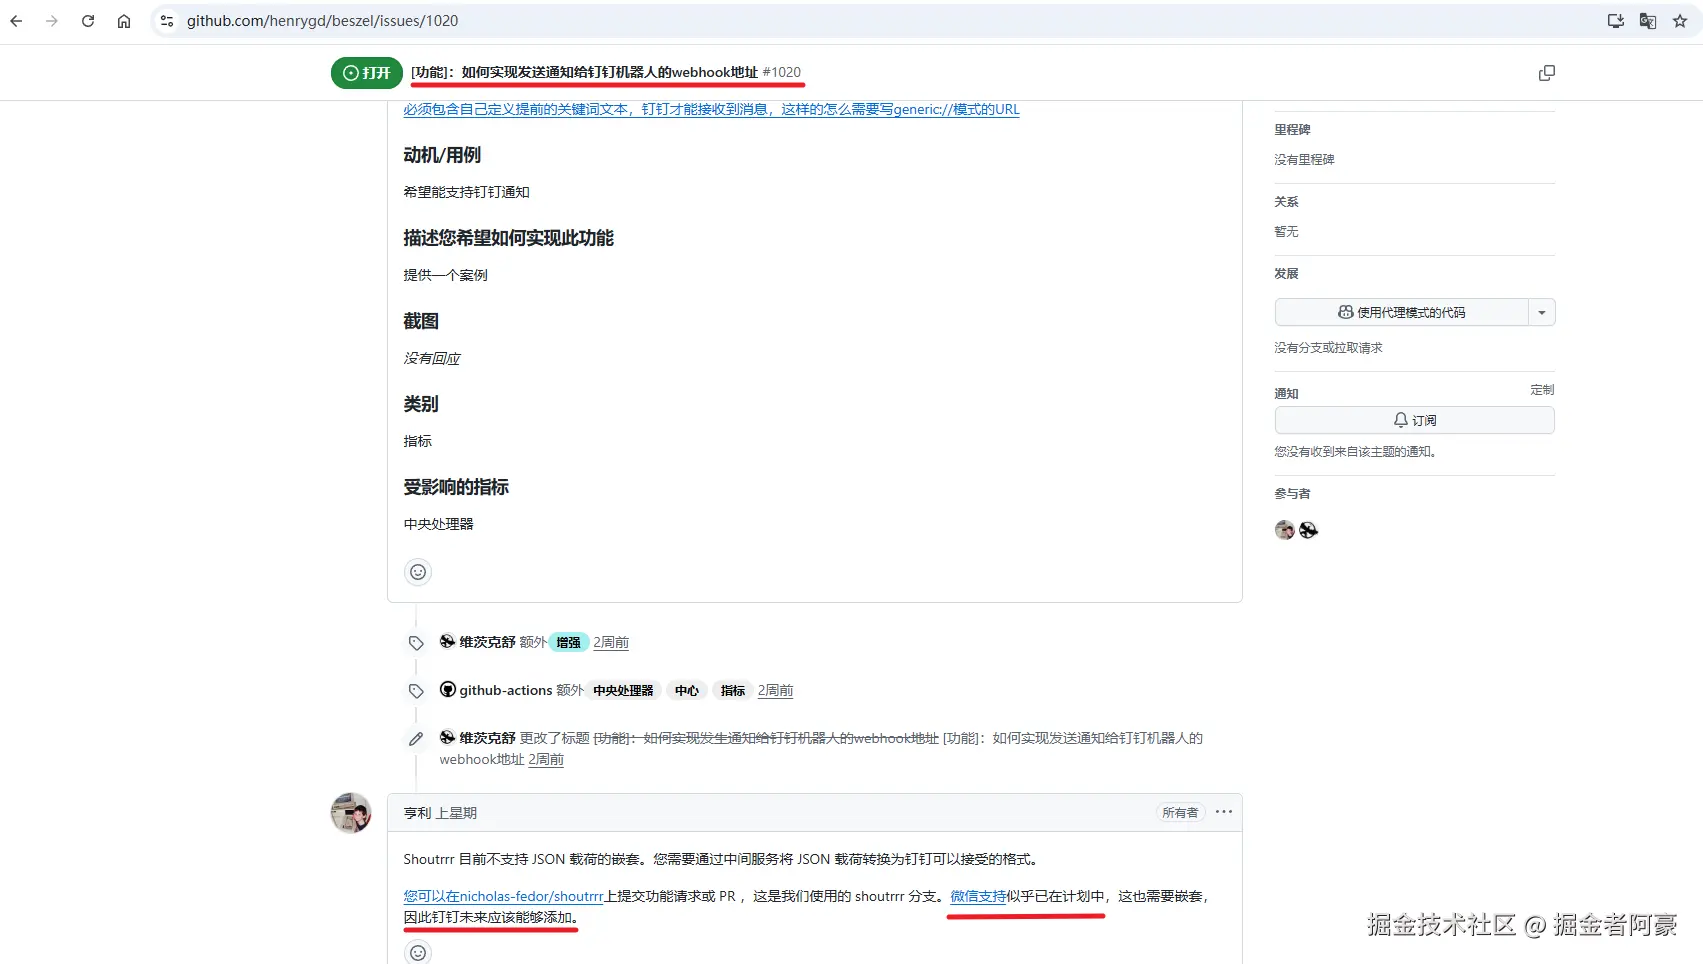Click the issue number #1020
The height and width of the screenshot is (964, 1703).
(781, 73)
